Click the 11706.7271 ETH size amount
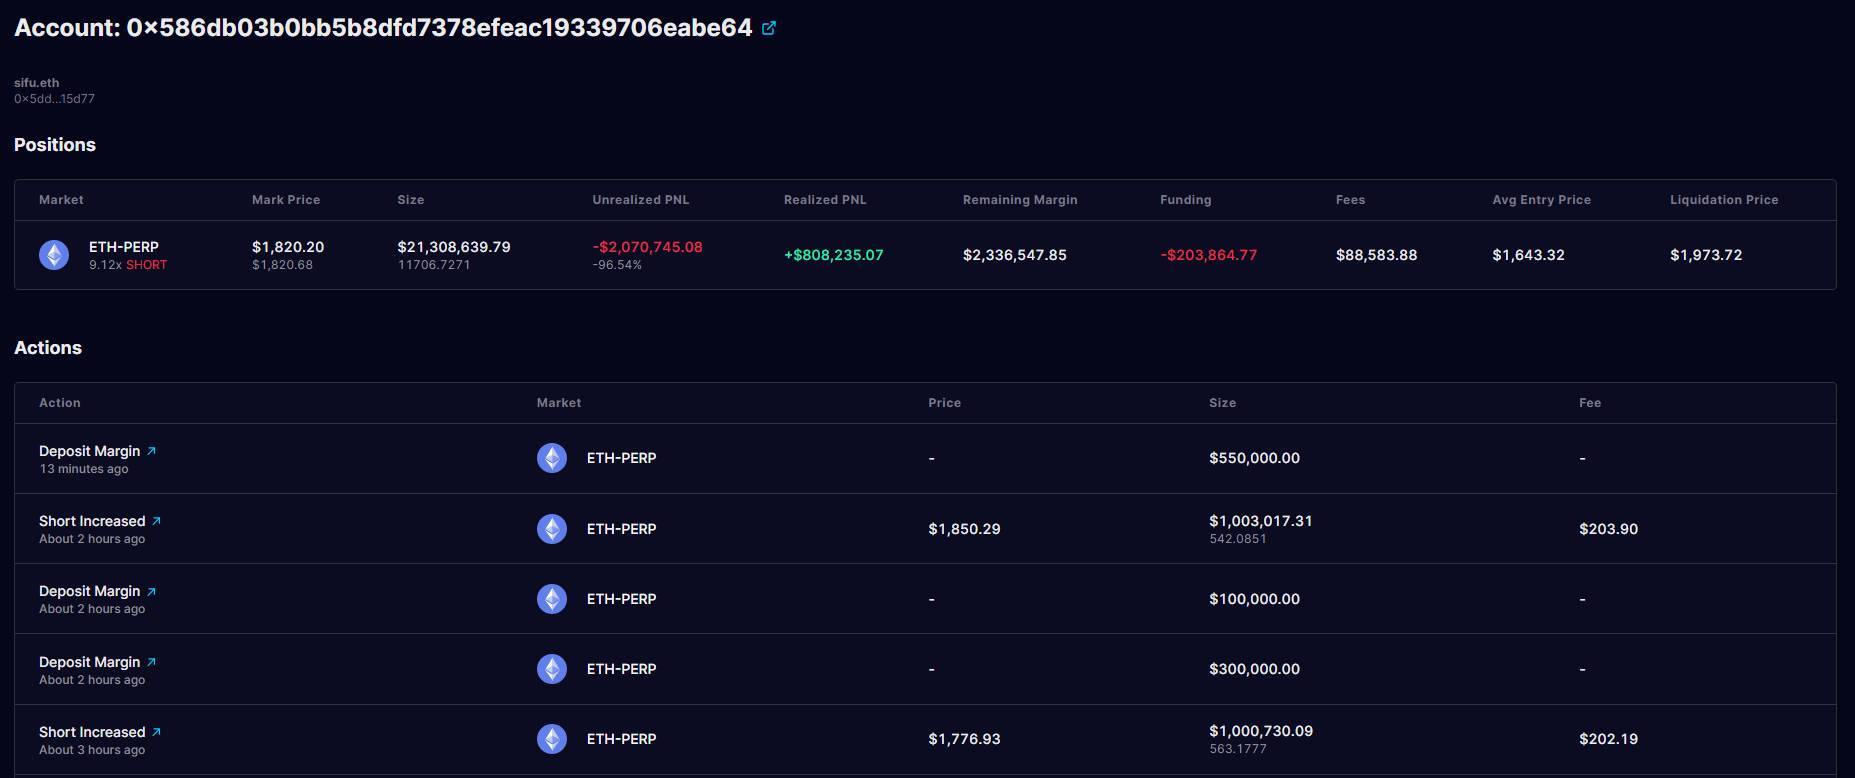This screenshot has height=778, width=1855. tap(433, 265)
